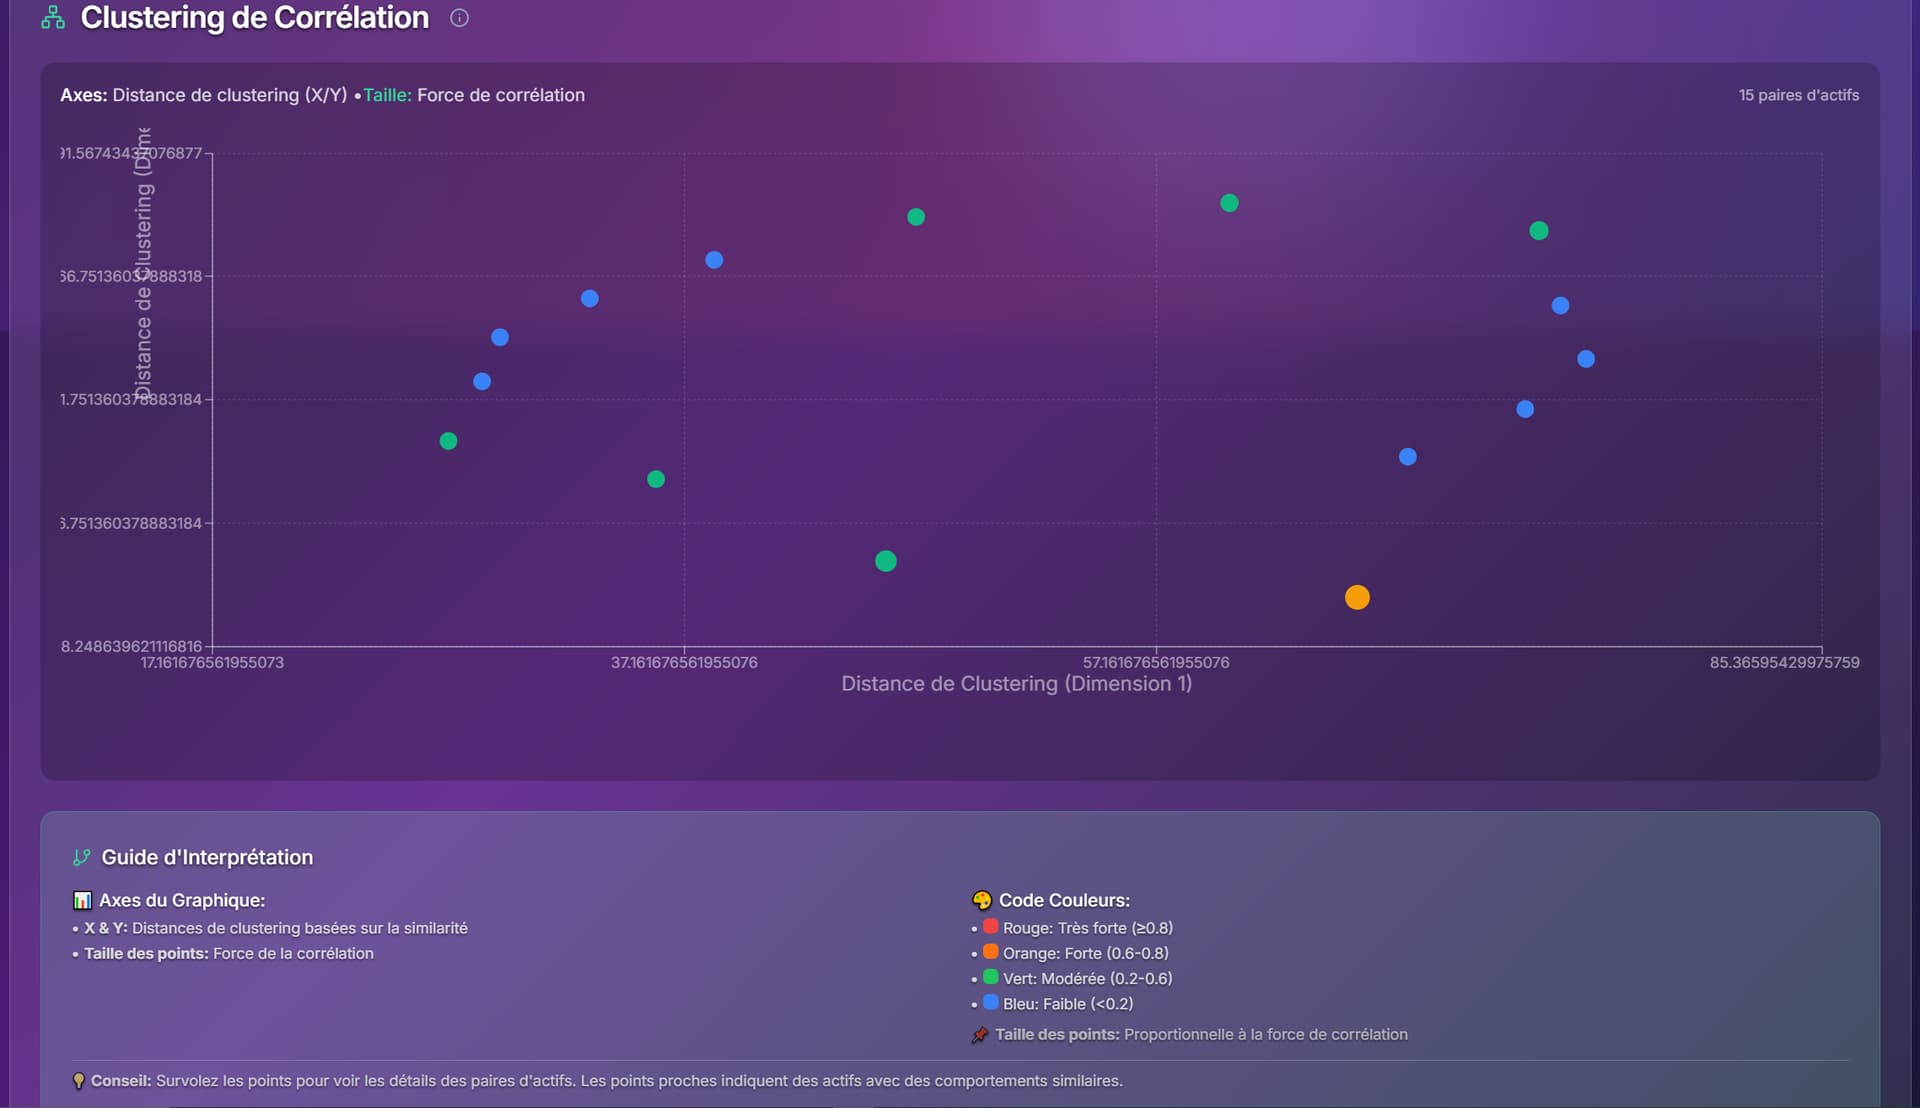
Task: Click the pushpin icon beside Taille des points
Action: point(980,1036)
